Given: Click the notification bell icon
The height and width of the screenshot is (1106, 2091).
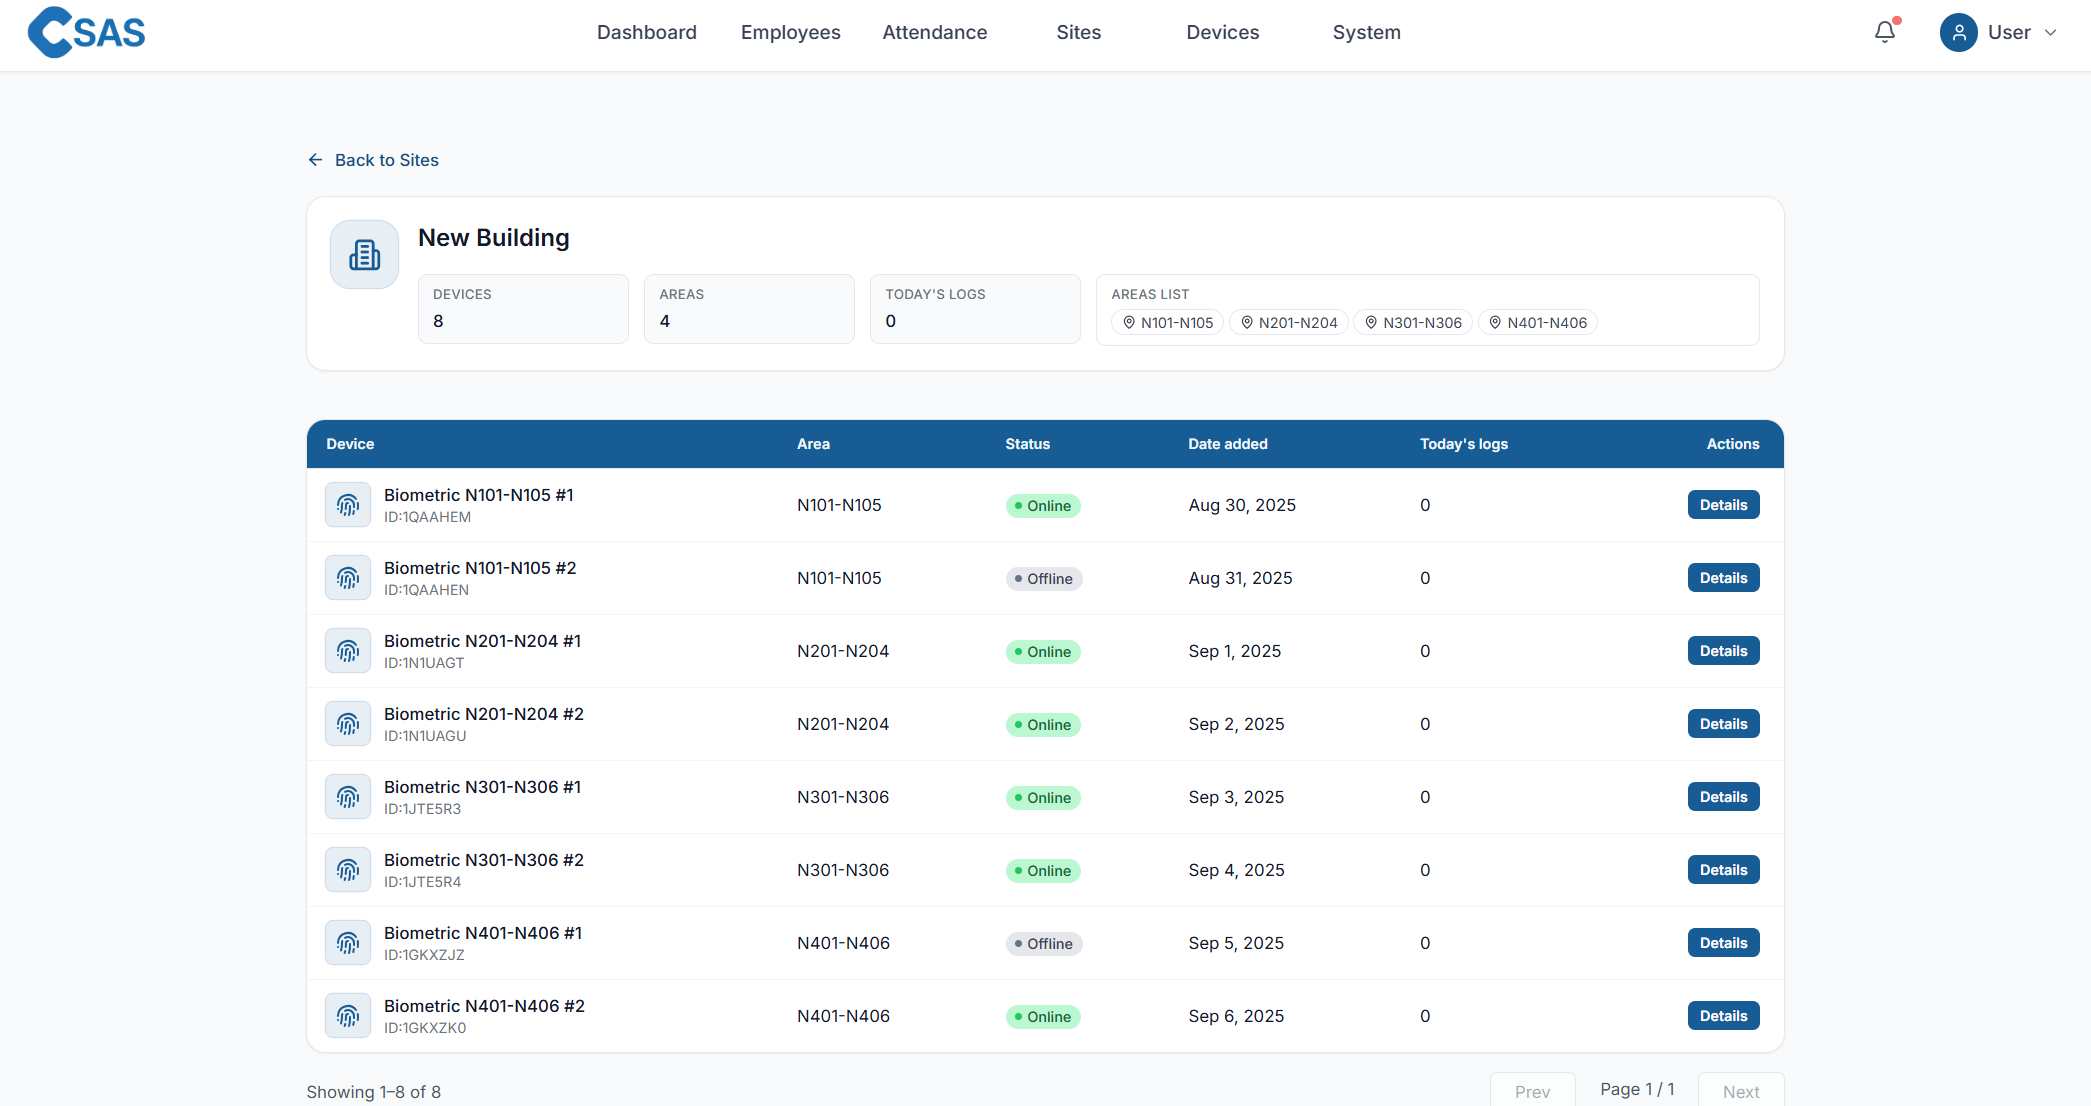Looking at the screenshot, I should pyautogui.click(x=1885, y=32).
